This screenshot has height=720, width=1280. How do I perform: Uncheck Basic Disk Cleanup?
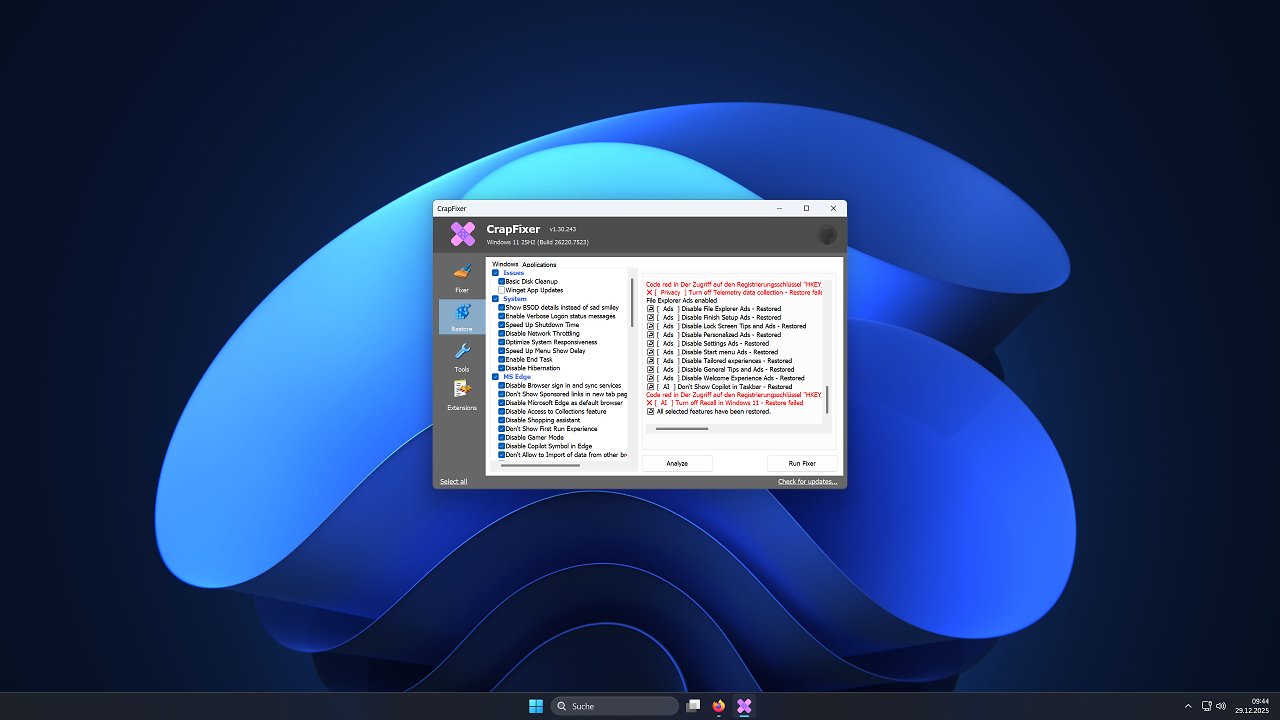(x=502, y=282)
